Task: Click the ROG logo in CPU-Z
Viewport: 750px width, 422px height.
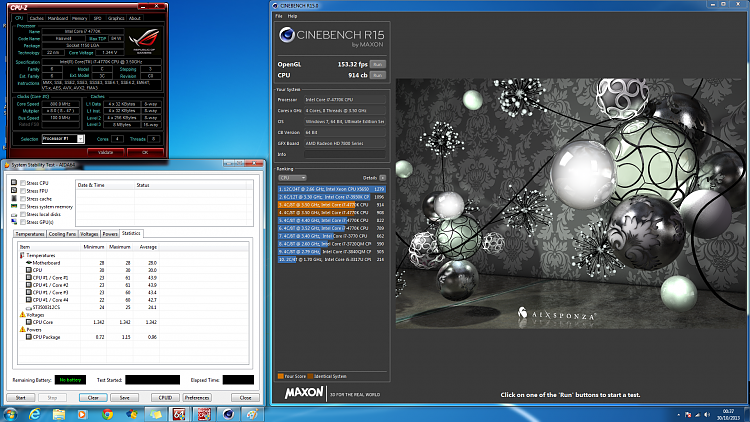Action: [144, 42]
